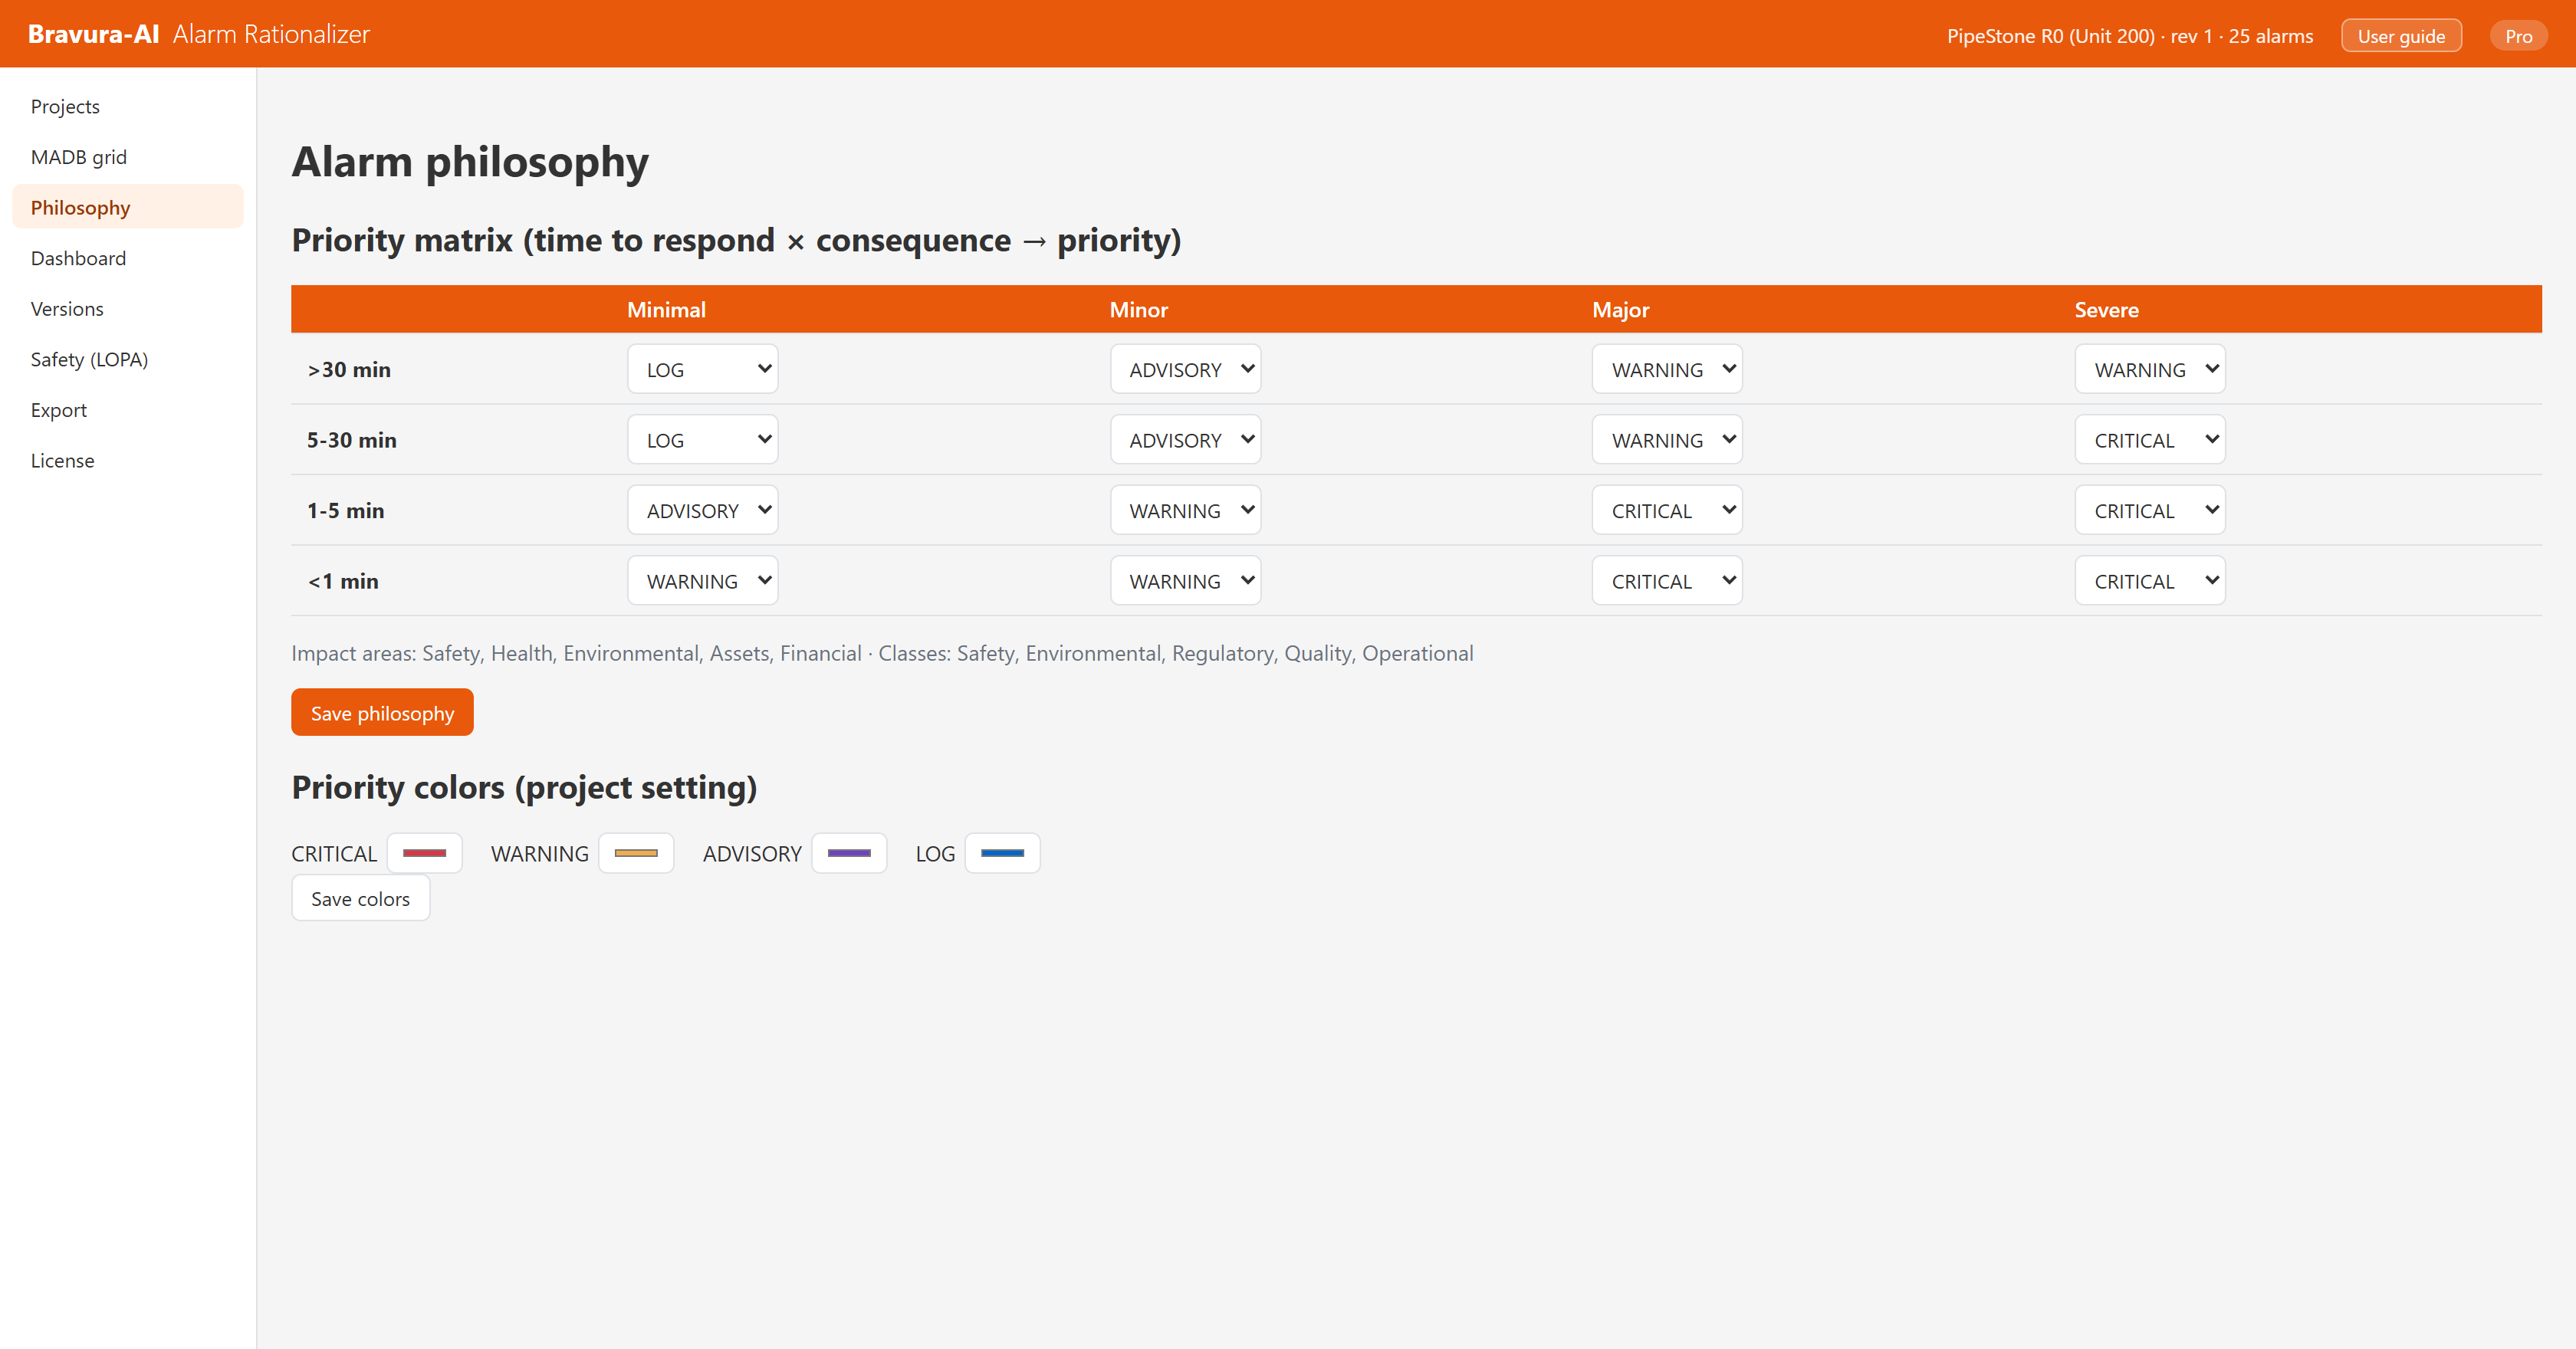
Task: Select the Philosophy sidebar item
Action: 128,207
